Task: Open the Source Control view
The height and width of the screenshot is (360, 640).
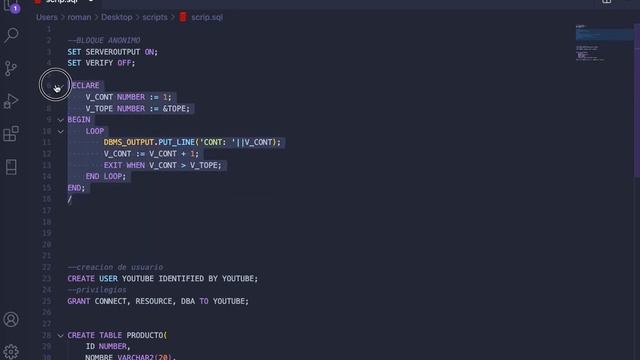Action: [11, 68]
